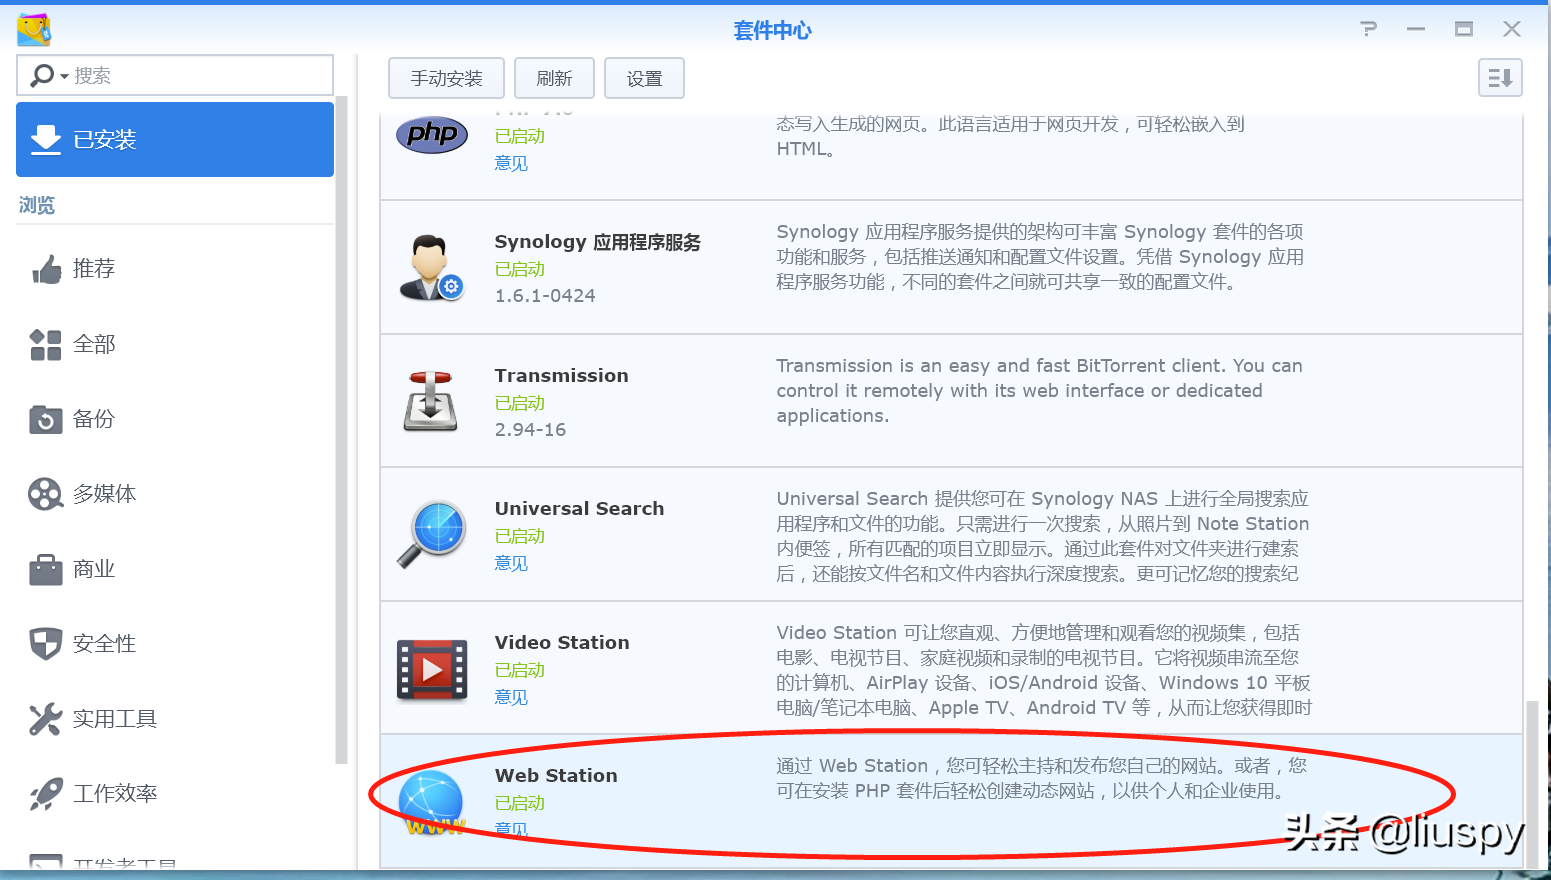Image resolution: width=1551 pixels, height=880 pixels.
Task: Expand the search filter dropdown arrow
Action: click(64, 76)
